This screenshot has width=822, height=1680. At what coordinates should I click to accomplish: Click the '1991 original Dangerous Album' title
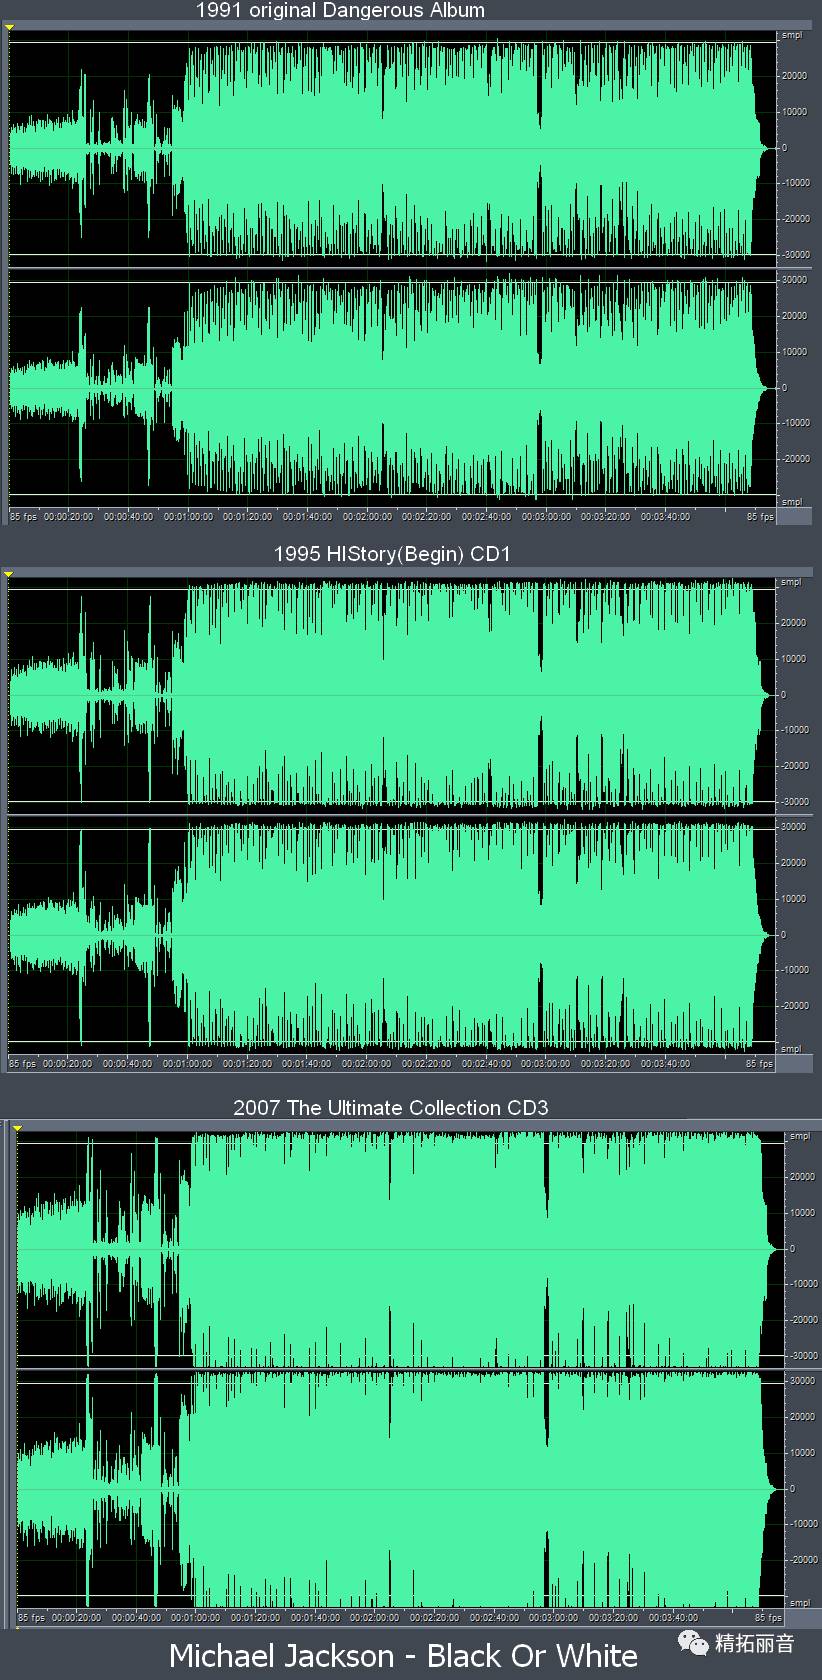tap(340, 11)
